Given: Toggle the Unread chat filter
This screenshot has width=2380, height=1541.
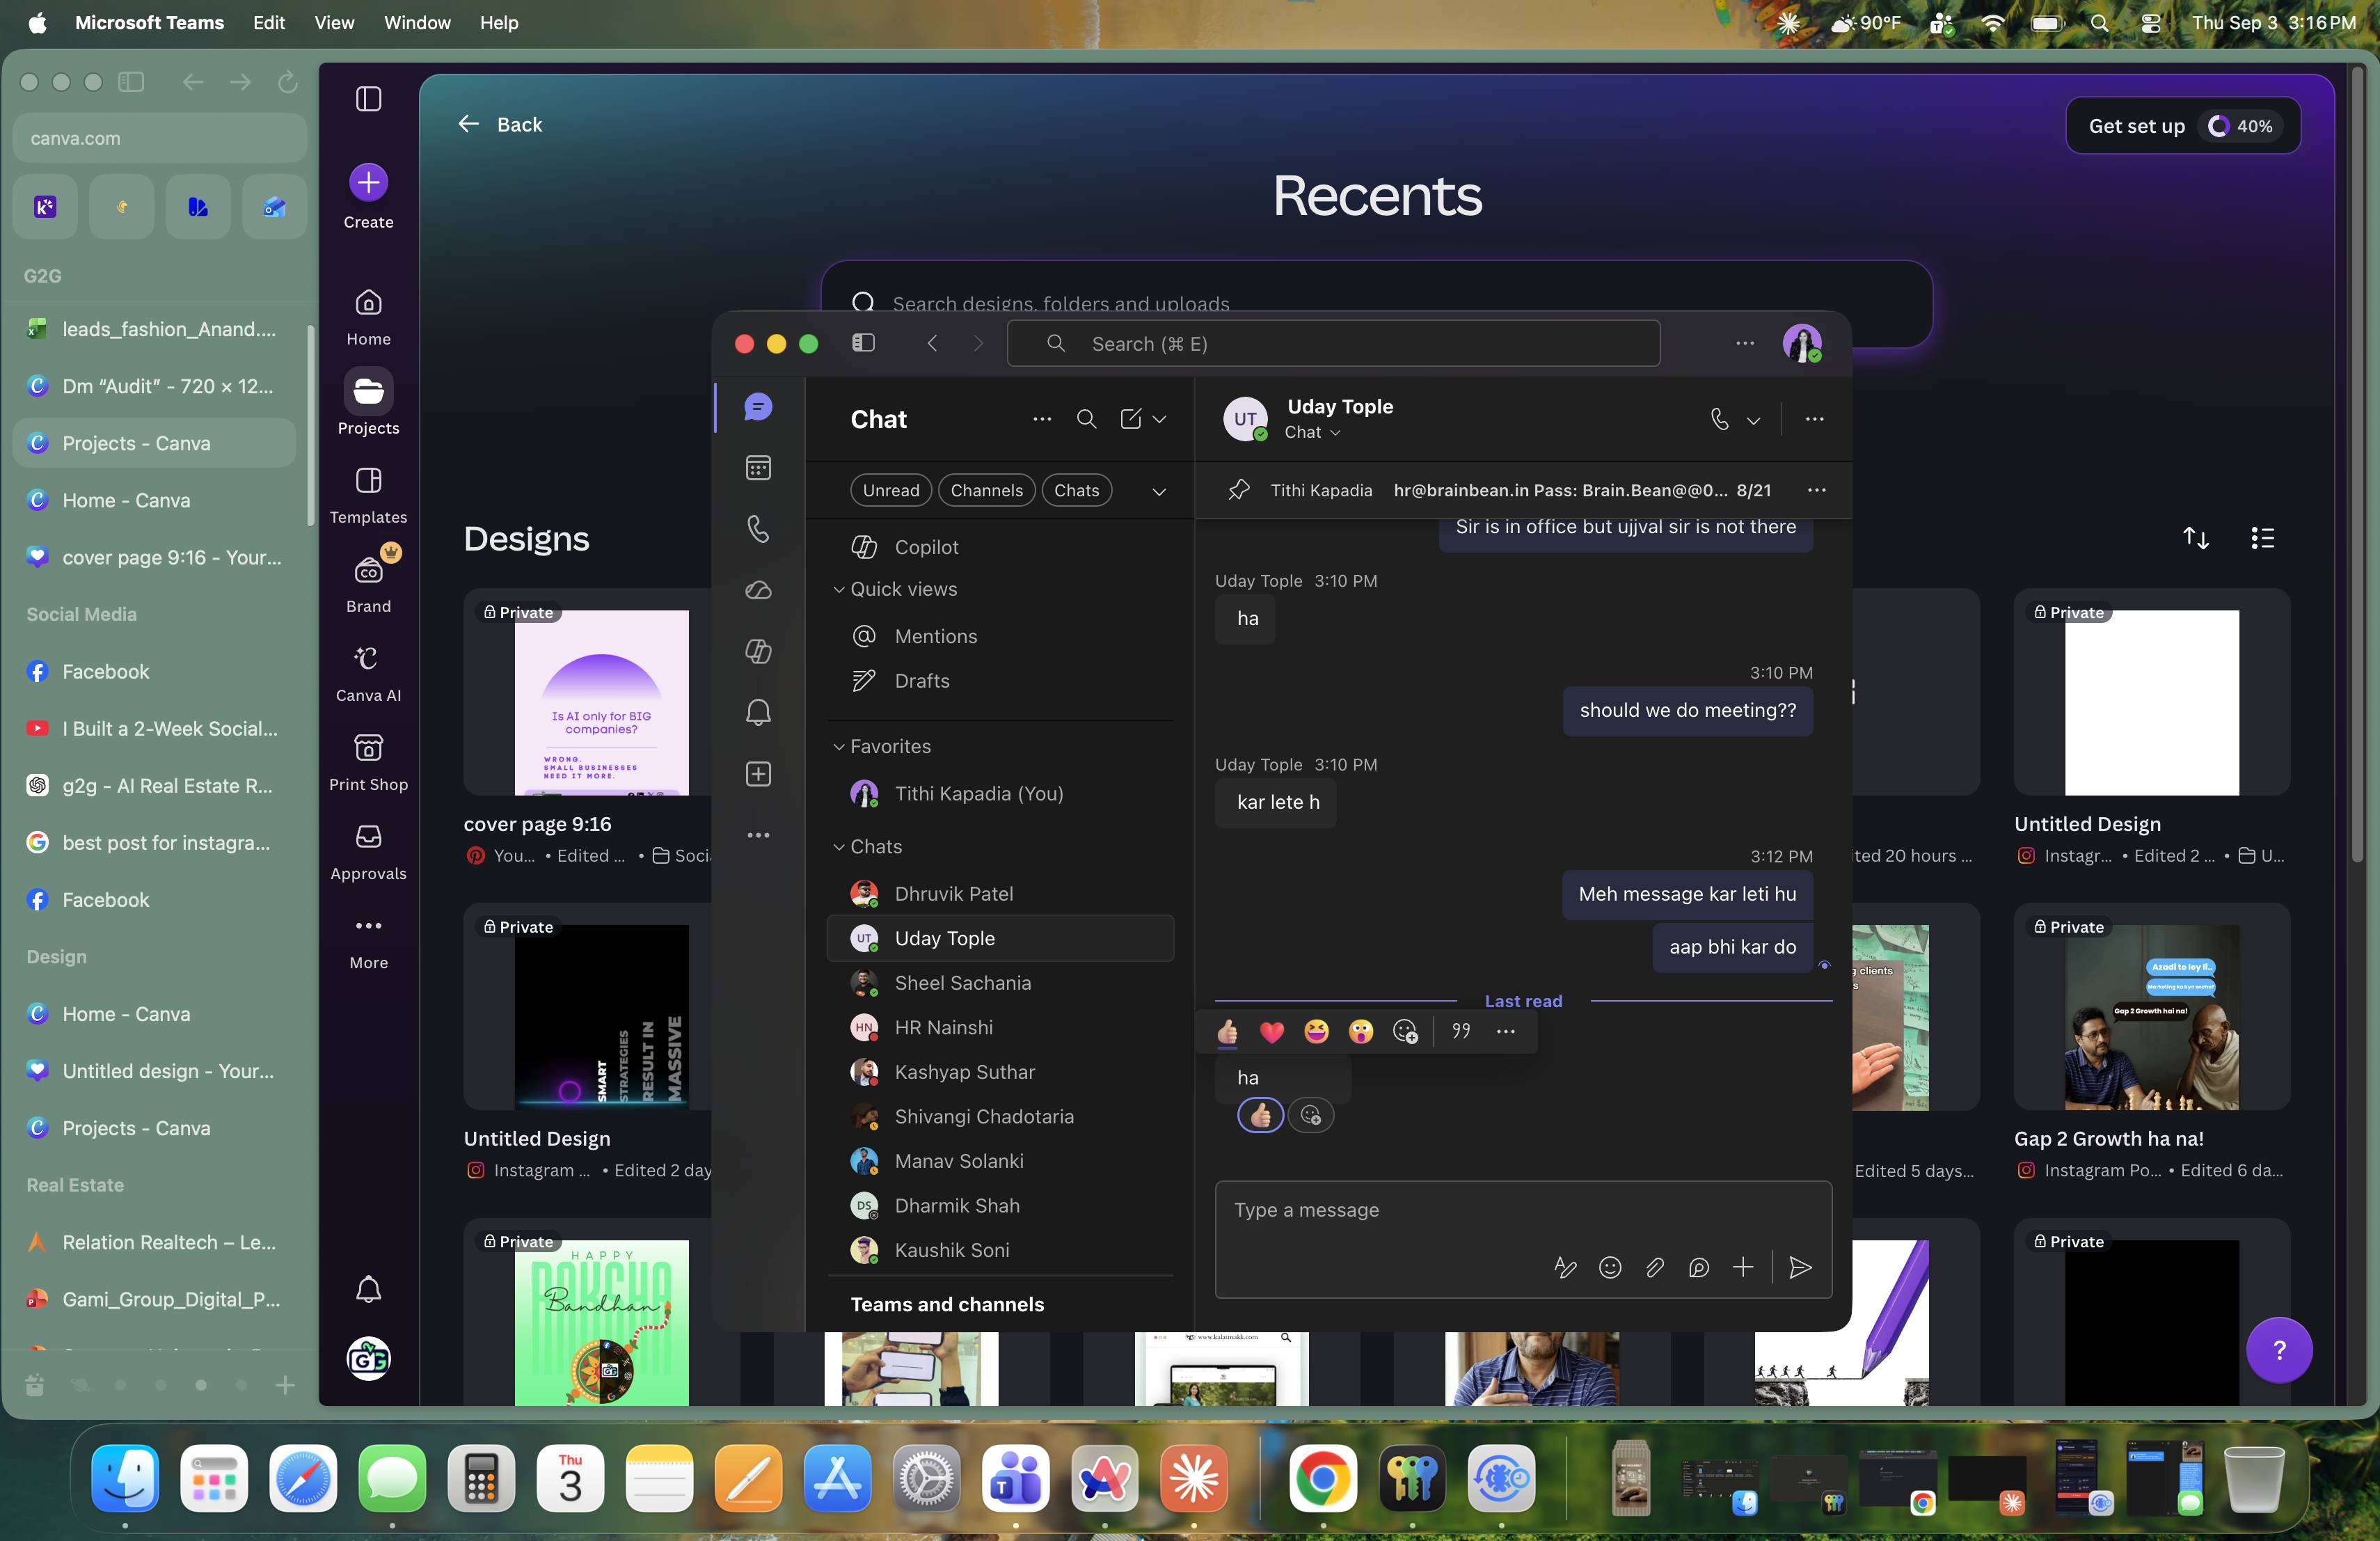Looking at the screenshot, I should point(890,490).
